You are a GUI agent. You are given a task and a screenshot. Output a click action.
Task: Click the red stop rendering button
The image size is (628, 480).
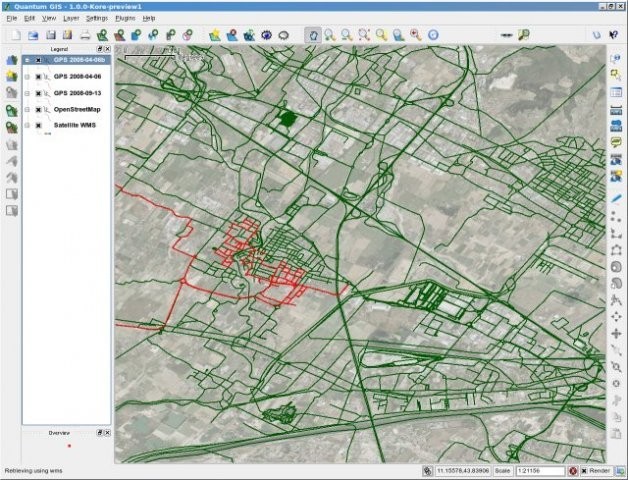(x=573, y=471)
